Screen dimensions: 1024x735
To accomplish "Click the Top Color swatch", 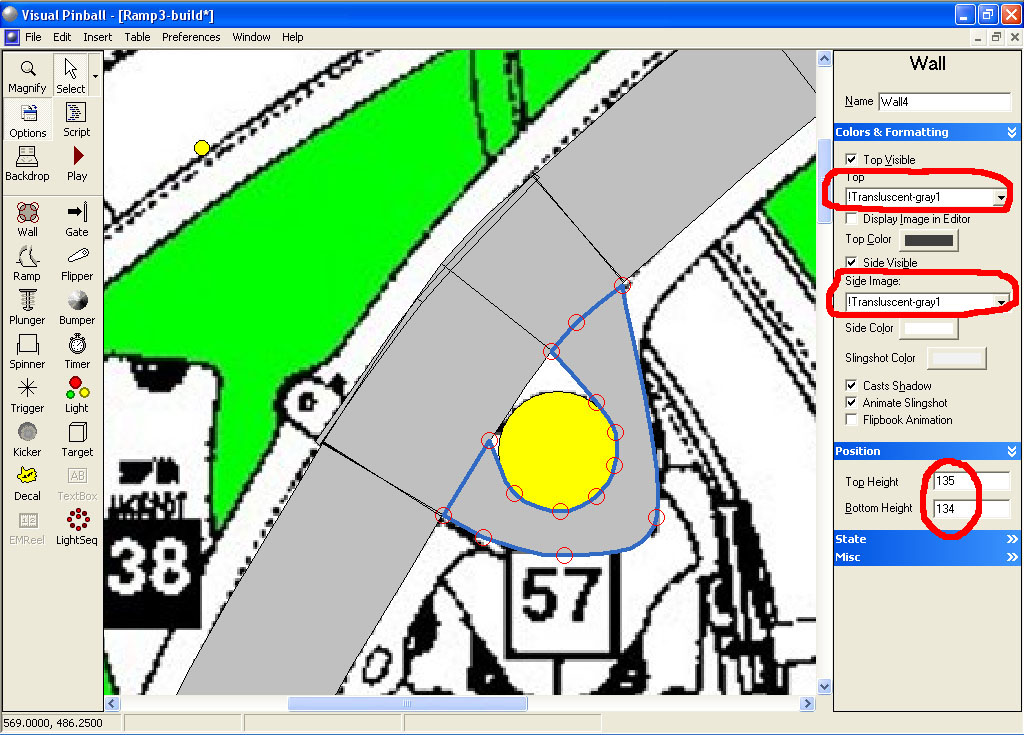I will [x=928, y=240].
